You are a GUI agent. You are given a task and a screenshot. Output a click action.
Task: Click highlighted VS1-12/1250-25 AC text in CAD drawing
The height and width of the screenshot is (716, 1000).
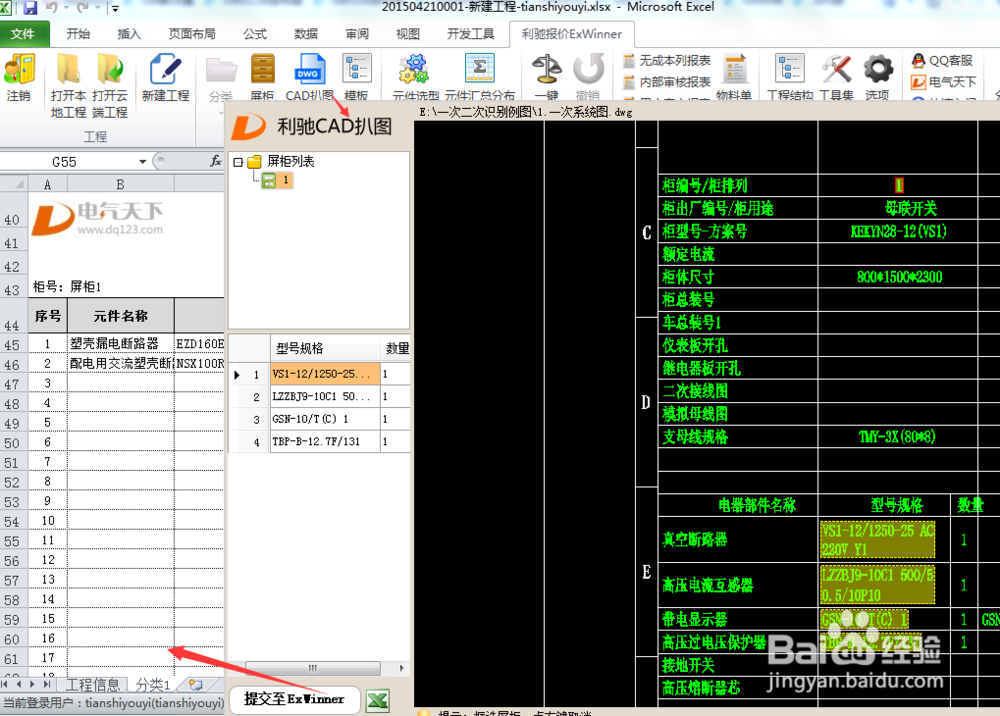click(878, 539)
